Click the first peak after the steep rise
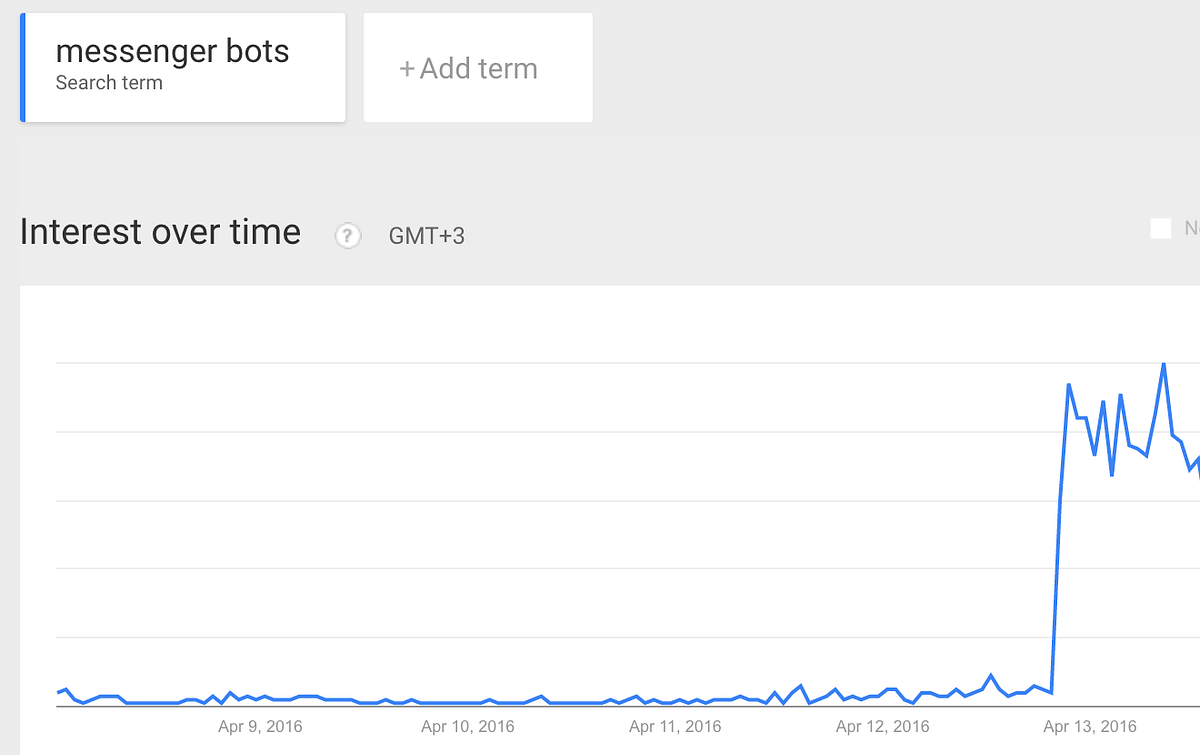The image size is (1200, 755). point(1069,384)
